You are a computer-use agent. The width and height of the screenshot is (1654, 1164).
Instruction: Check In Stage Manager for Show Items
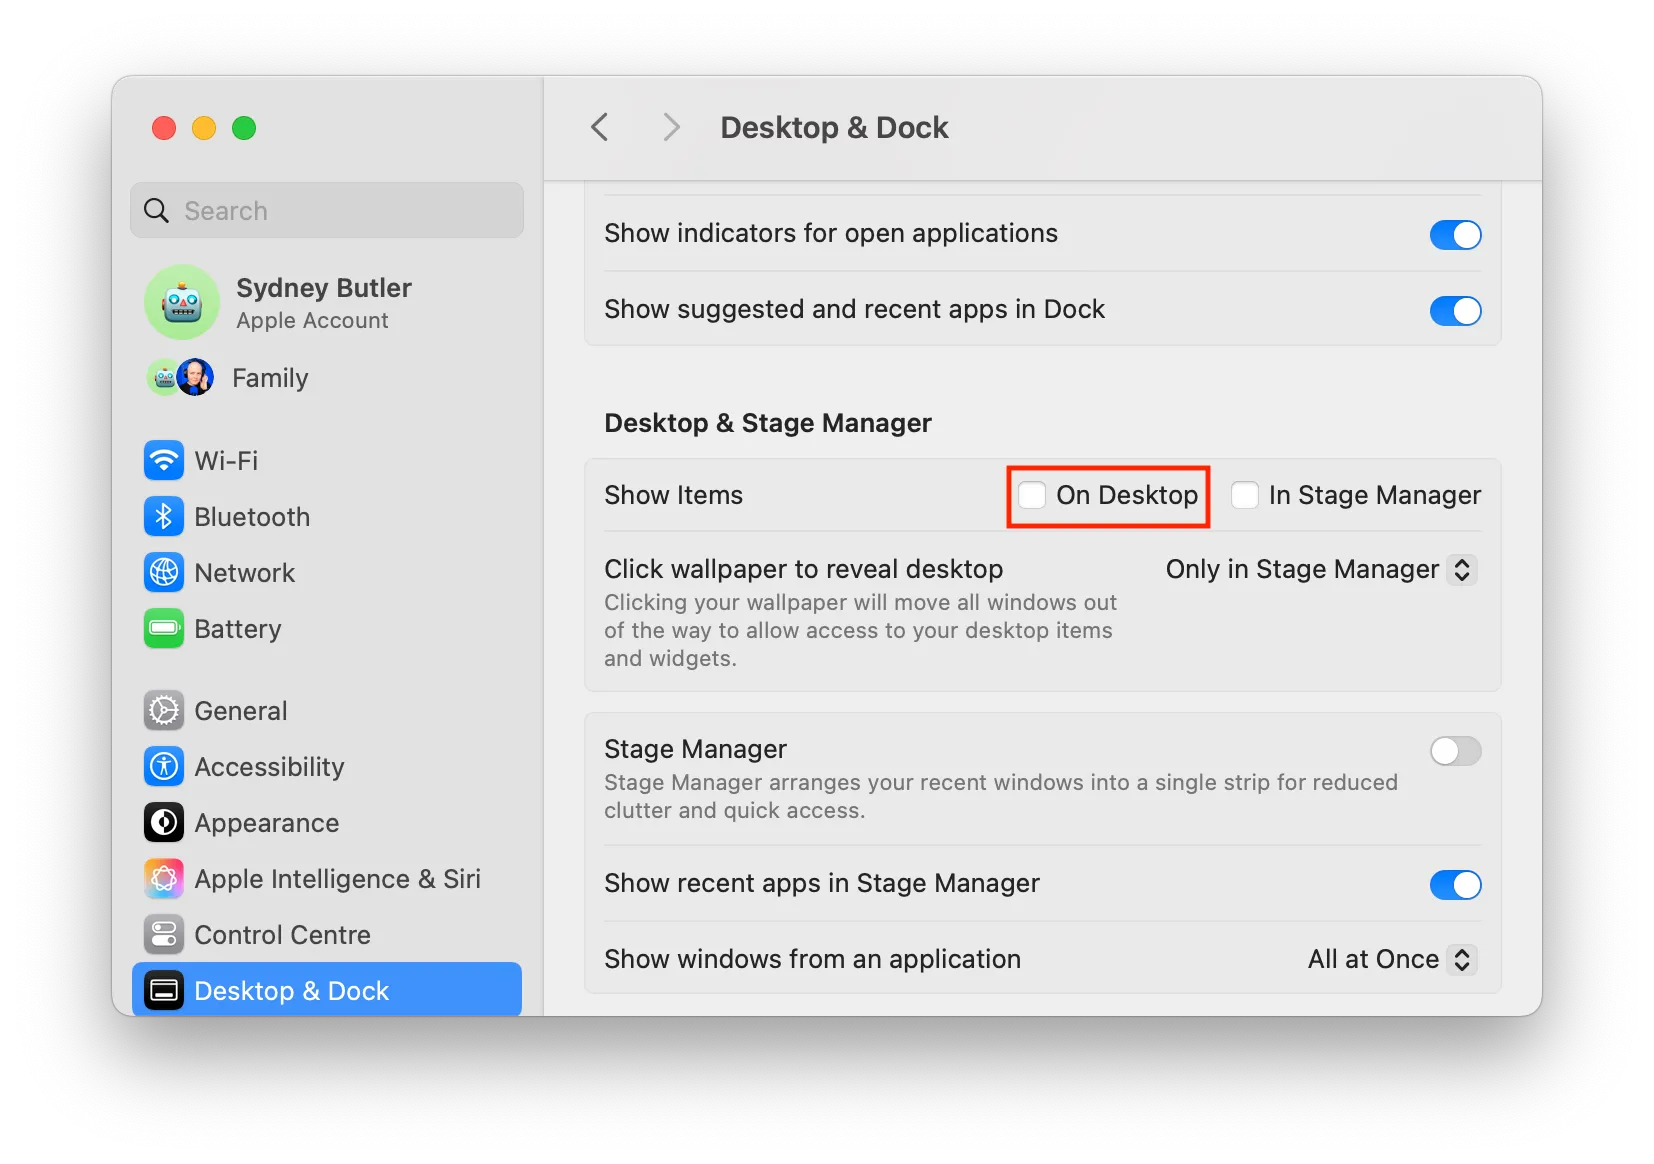[x=1245, y=495]
